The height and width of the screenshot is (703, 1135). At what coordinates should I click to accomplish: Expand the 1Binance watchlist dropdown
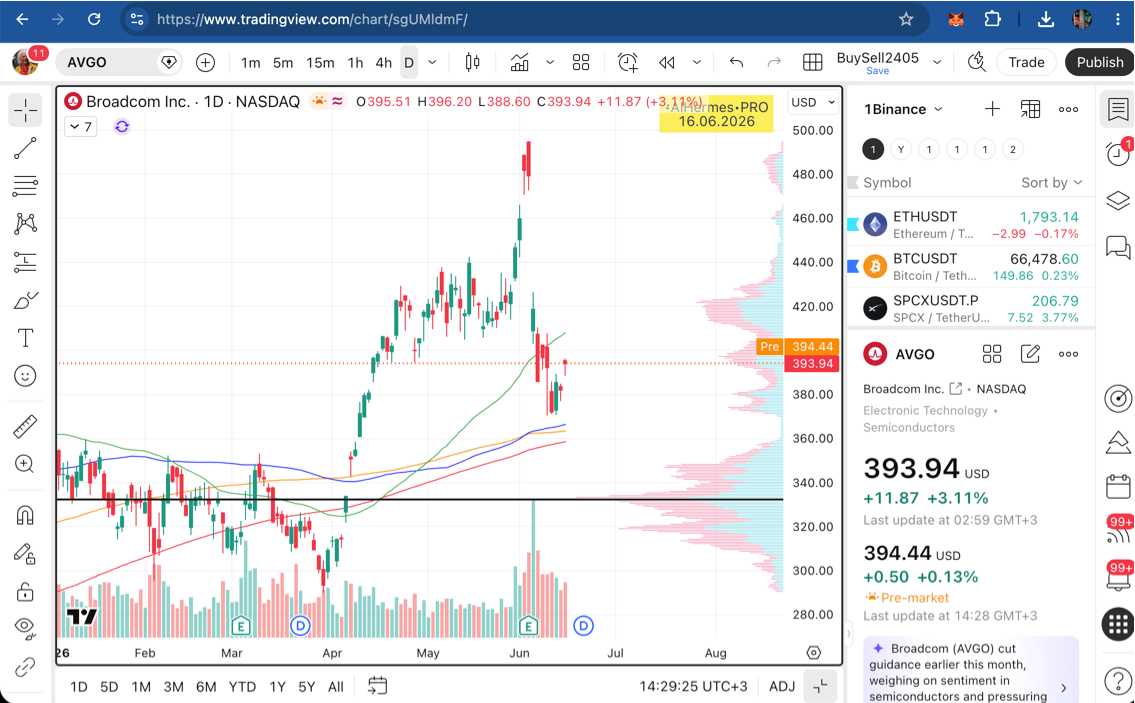point(904,109)
